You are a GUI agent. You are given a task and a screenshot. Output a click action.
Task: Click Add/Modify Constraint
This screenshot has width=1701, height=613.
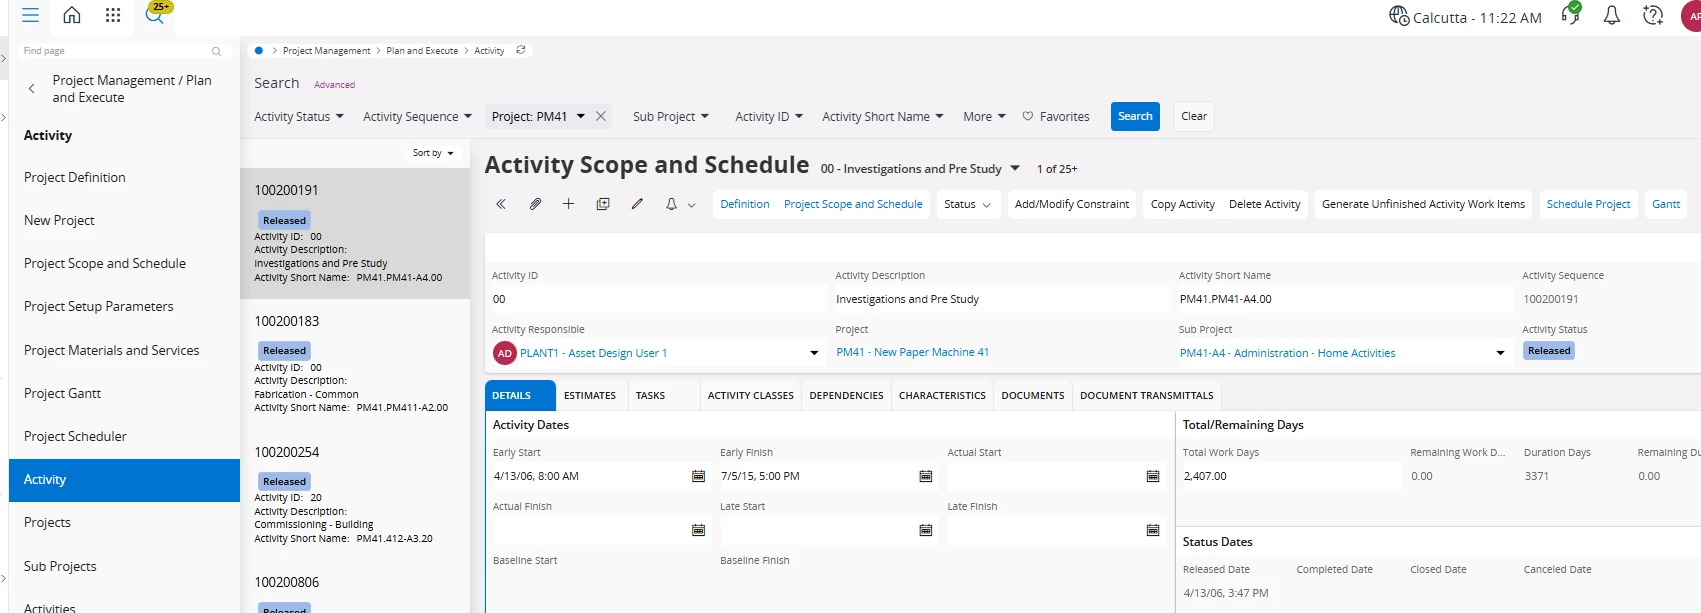coord(1072,204)
